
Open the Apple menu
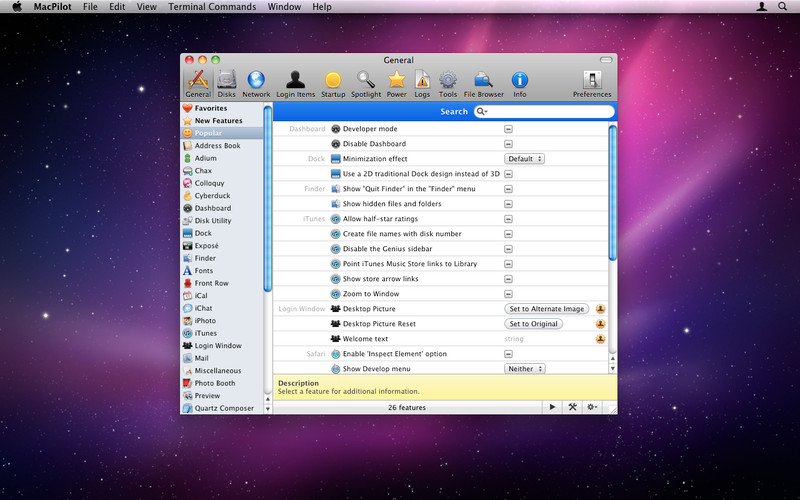17,7
